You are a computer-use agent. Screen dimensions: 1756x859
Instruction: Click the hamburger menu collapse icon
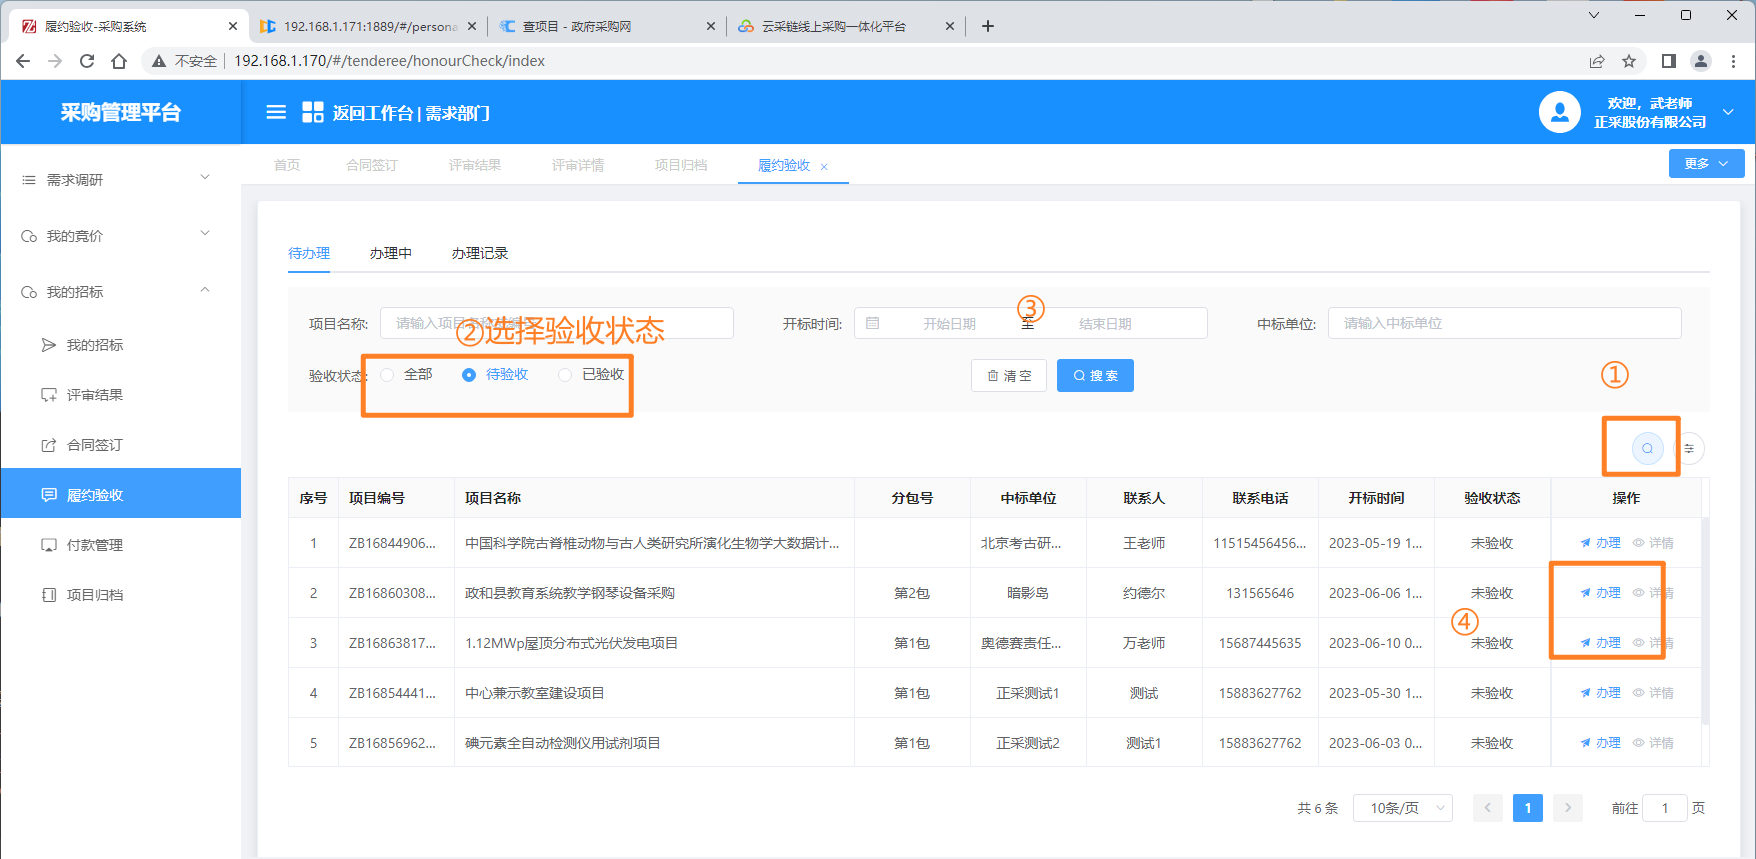pos(276,112)
